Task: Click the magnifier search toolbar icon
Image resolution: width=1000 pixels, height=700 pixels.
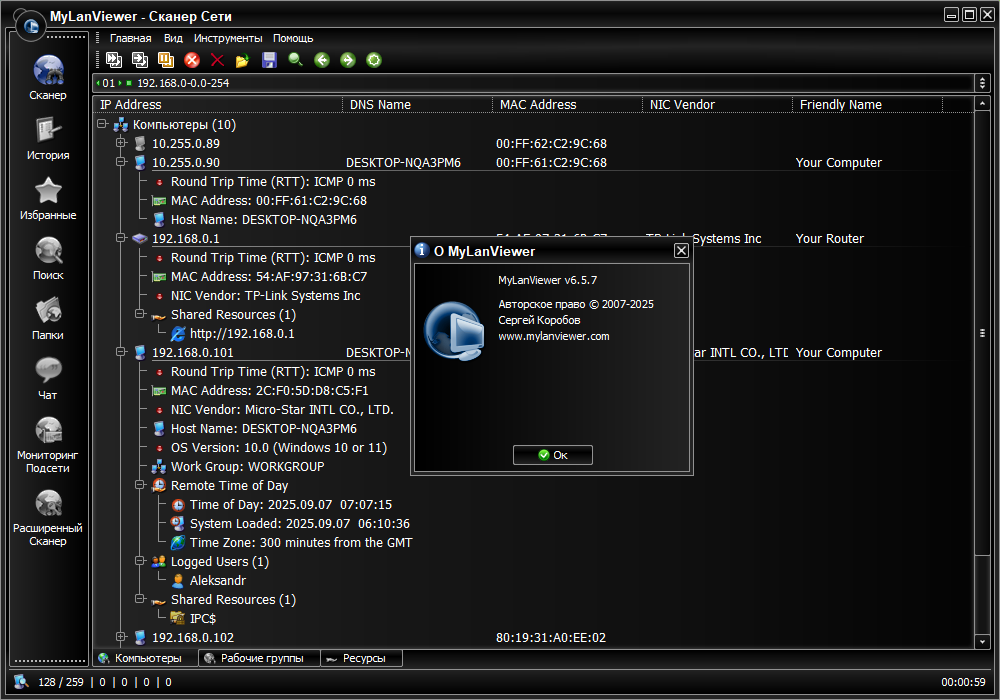Action: (x=295, y=60)
